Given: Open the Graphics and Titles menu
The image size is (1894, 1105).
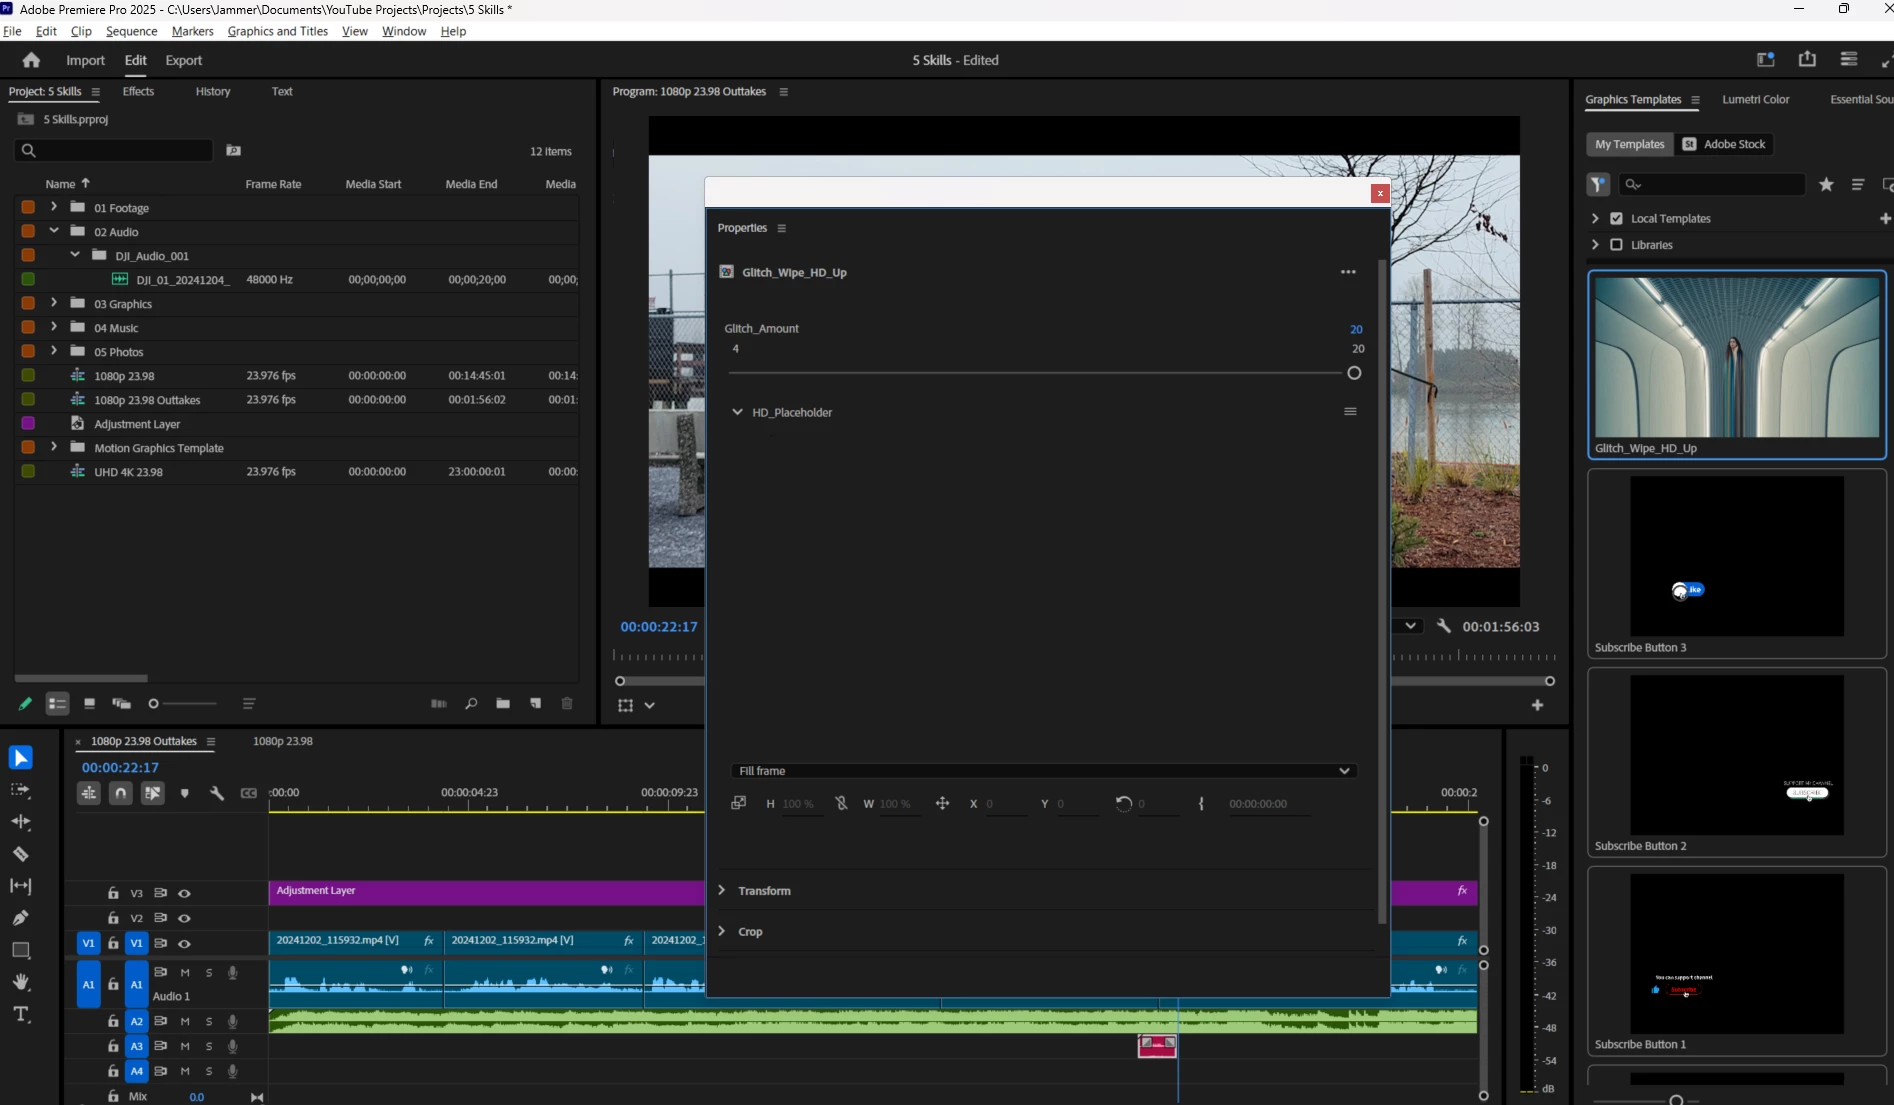Looking at the screenshot, I should pyautogui.click(x=278, y=31).
